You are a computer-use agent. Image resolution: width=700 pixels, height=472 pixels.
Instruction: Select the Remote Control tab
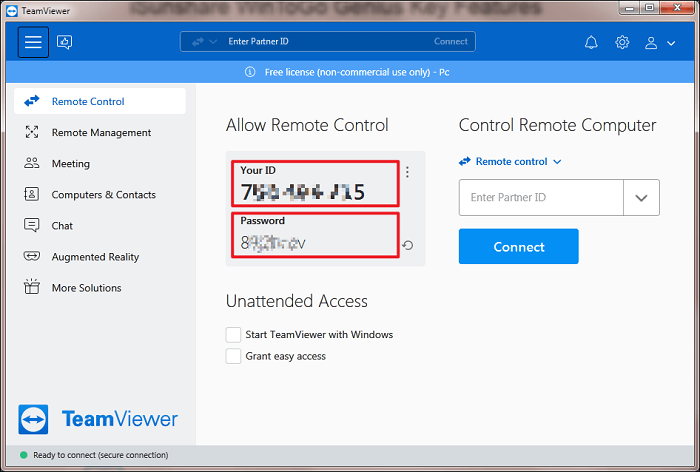pos(100,101)
